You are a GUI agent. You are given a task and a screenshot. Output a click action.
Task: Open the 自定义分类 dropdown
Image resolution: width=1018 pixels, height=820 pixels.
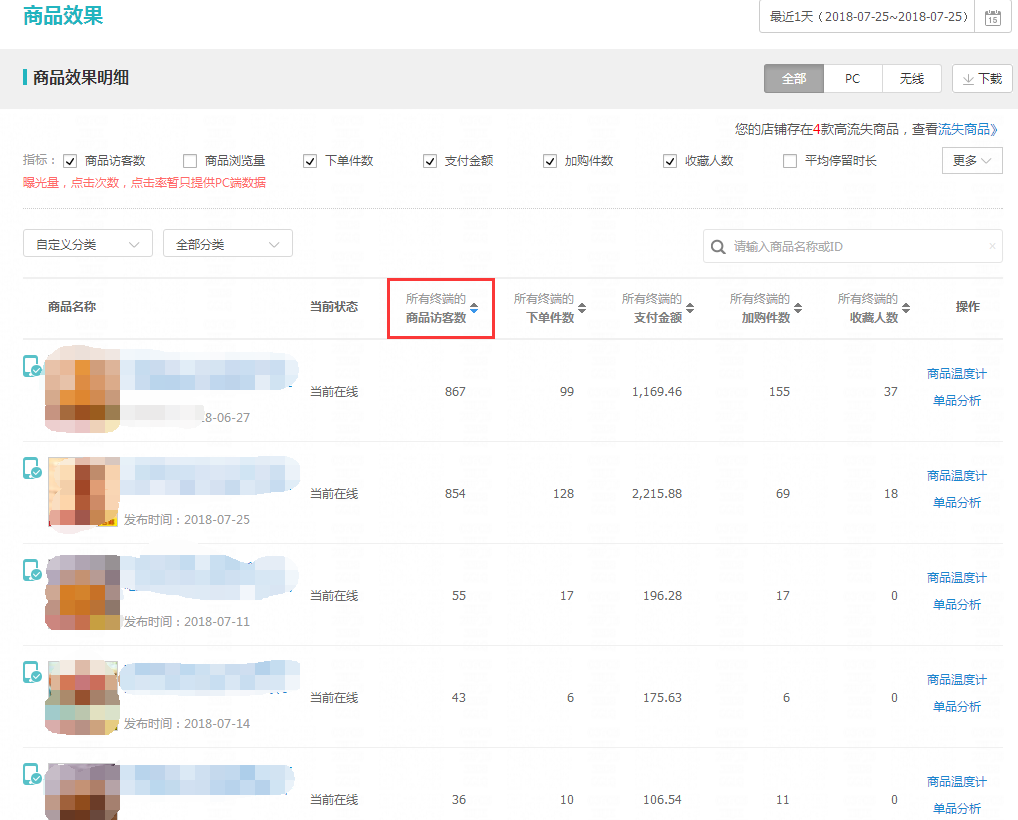point(88,244)
